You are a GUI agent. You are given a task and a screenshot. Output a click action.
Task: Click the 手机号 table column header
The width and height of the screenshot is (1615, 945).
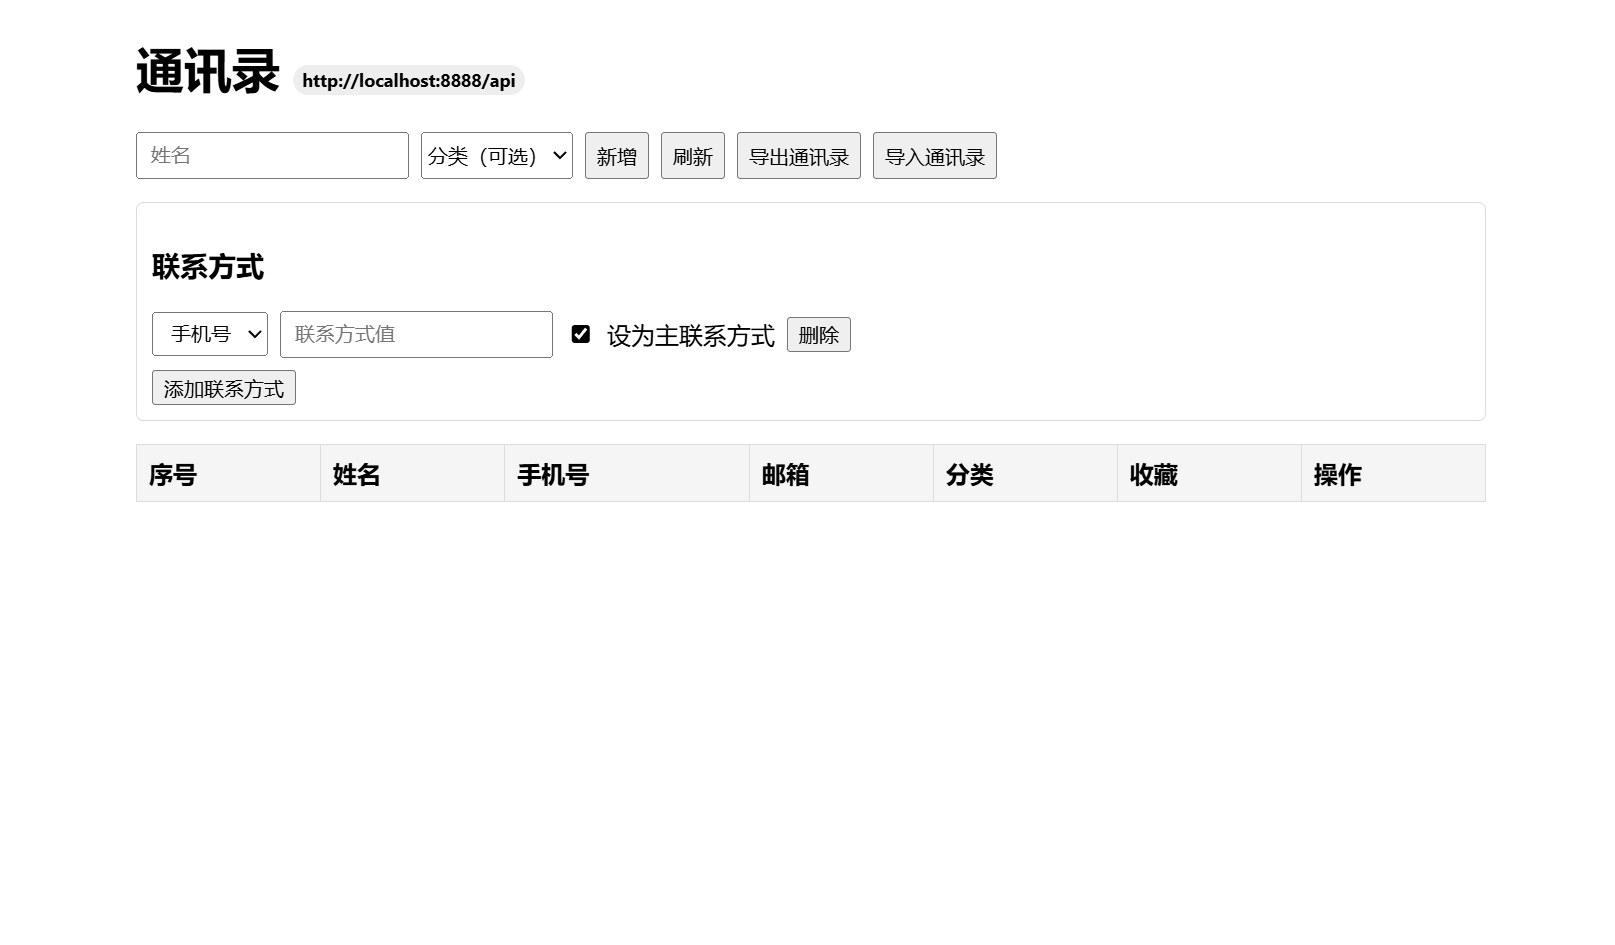click(x=627, y=474)
